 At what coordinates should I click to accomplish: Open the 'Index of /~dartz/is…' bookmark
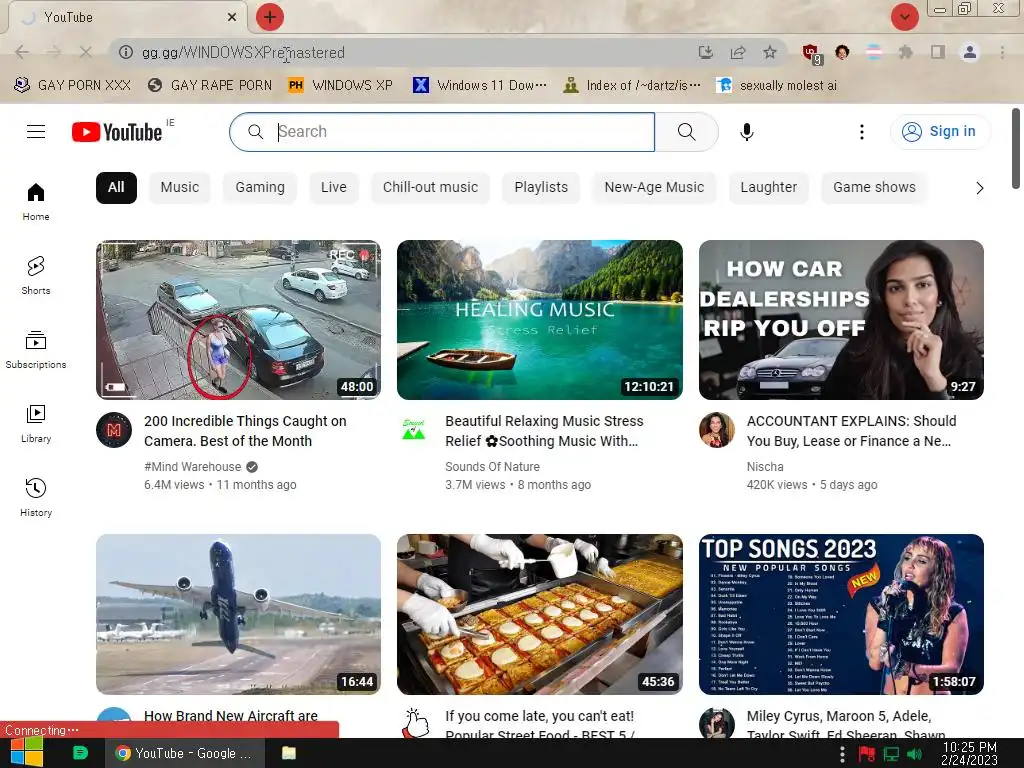632,86
